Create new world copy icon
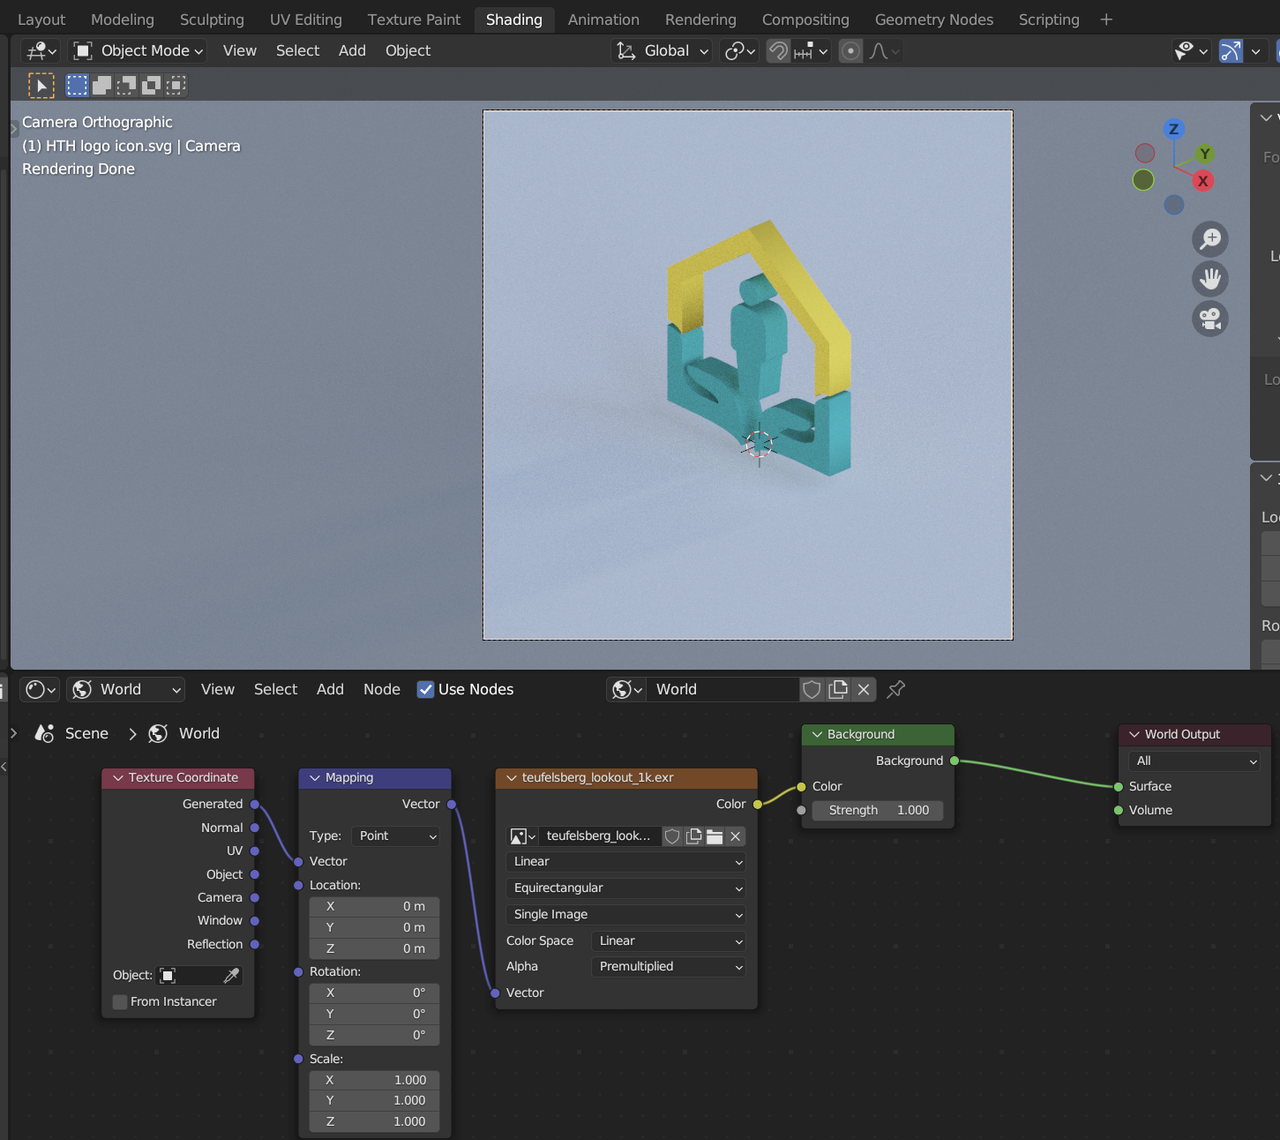The width and height of the screenshot is (1280, 1140). (x=838, y=689)
